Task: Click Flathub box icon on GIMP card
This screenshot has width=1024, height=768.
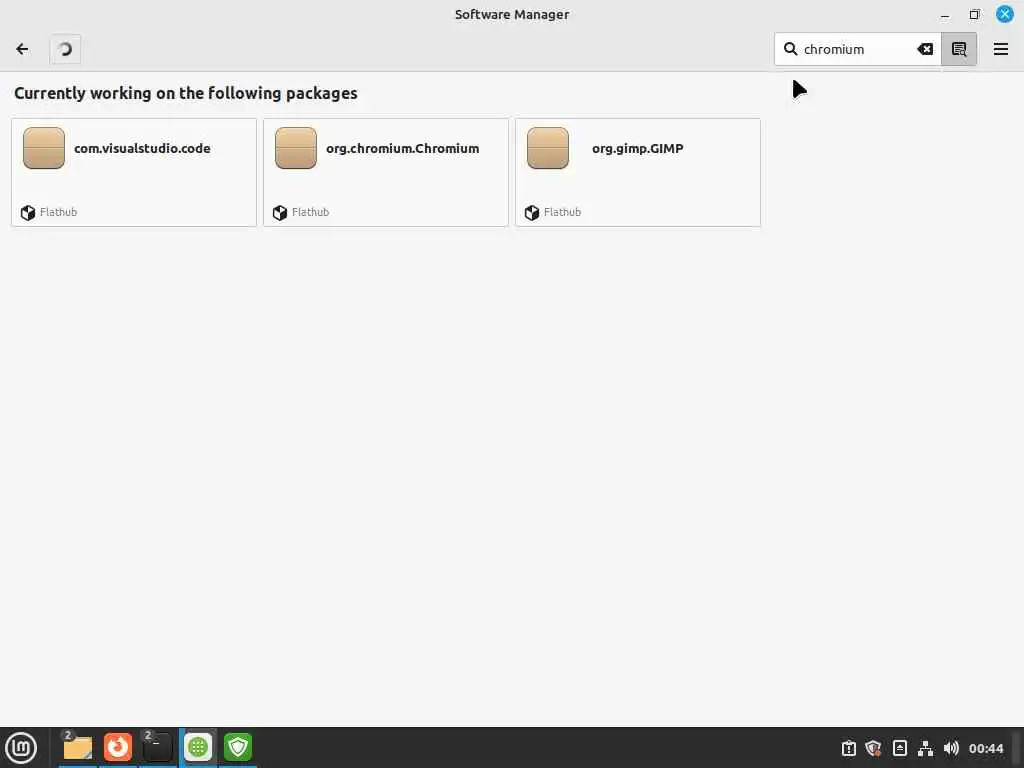Action: pos(532,213)
